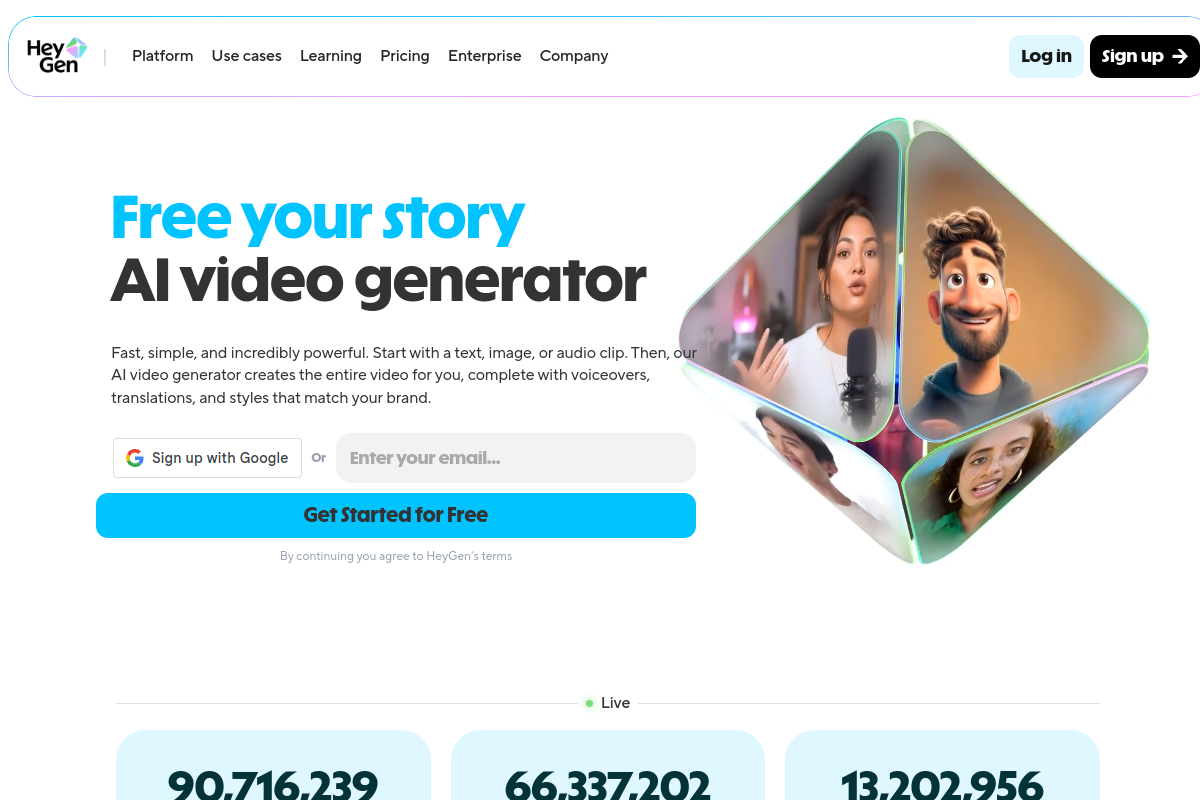1200x800 pixels.
Task: Click Get Started for Free
Action: [x=396, y=515]
